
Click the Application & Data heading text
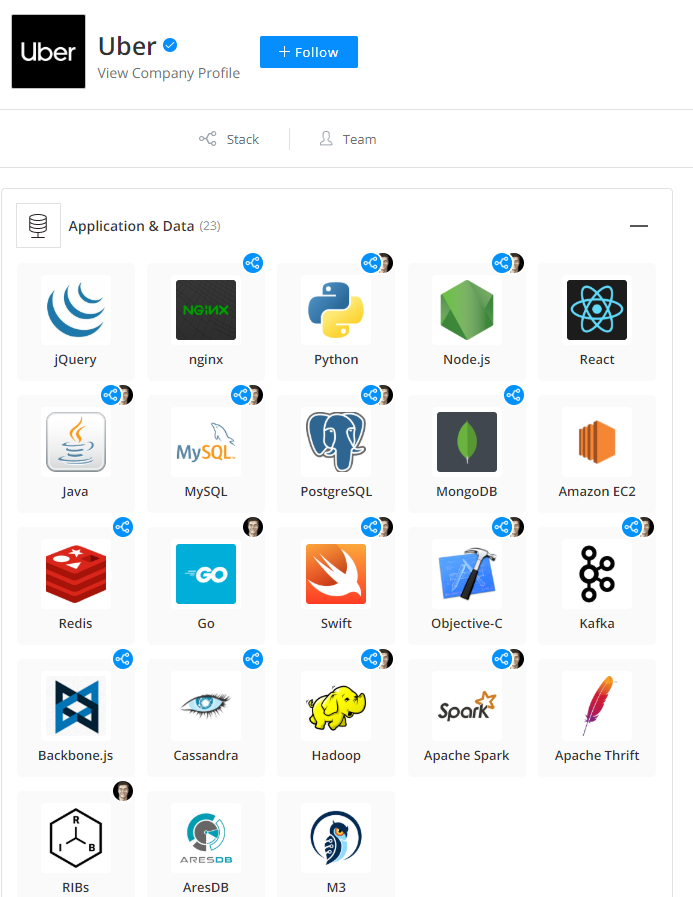131,226
